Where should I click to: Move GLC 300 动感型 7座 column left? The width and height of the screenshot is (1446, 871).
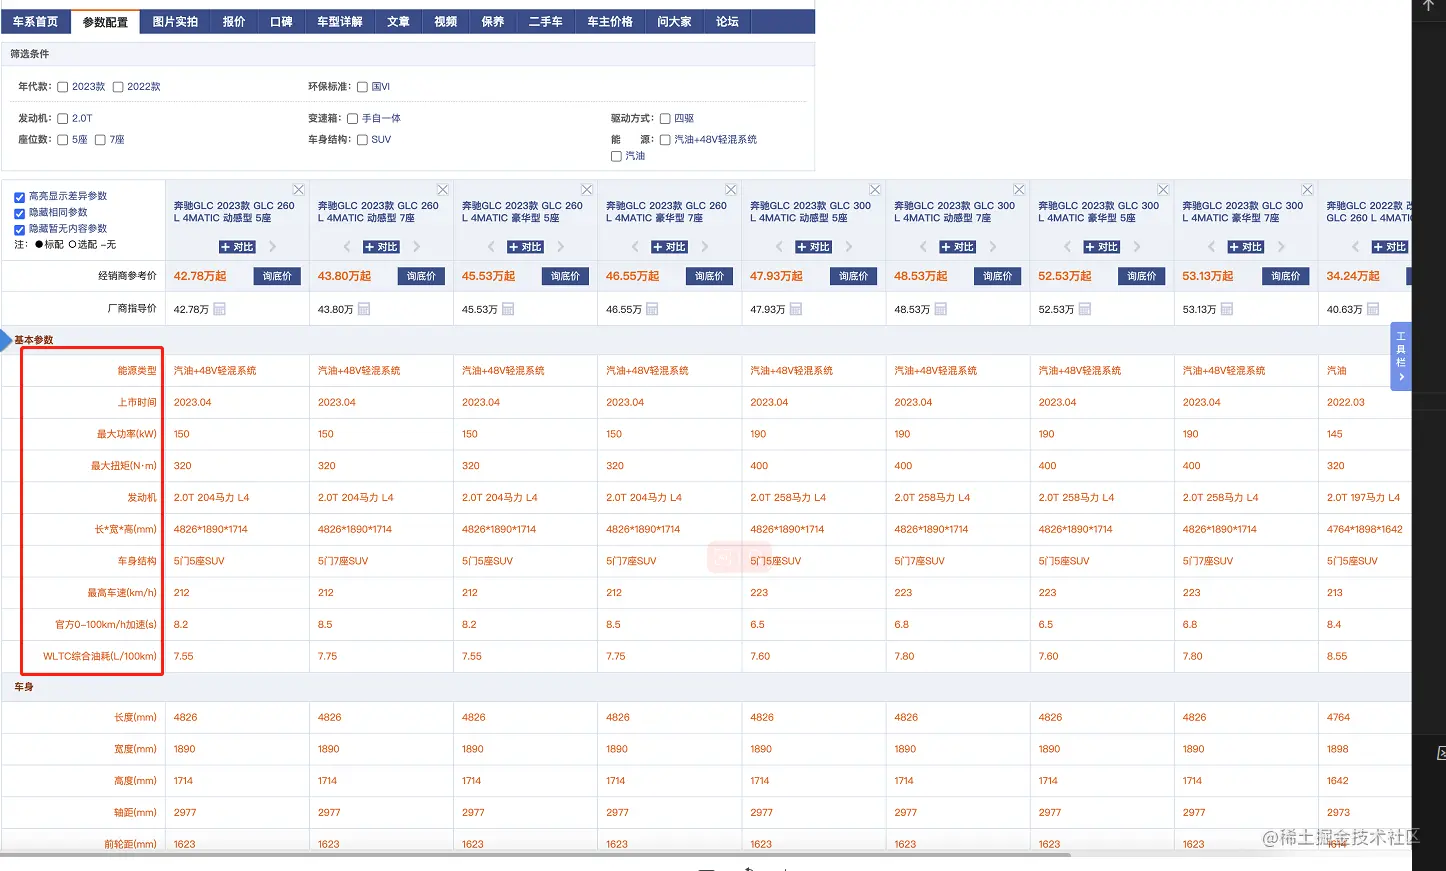tap(922, 246)
